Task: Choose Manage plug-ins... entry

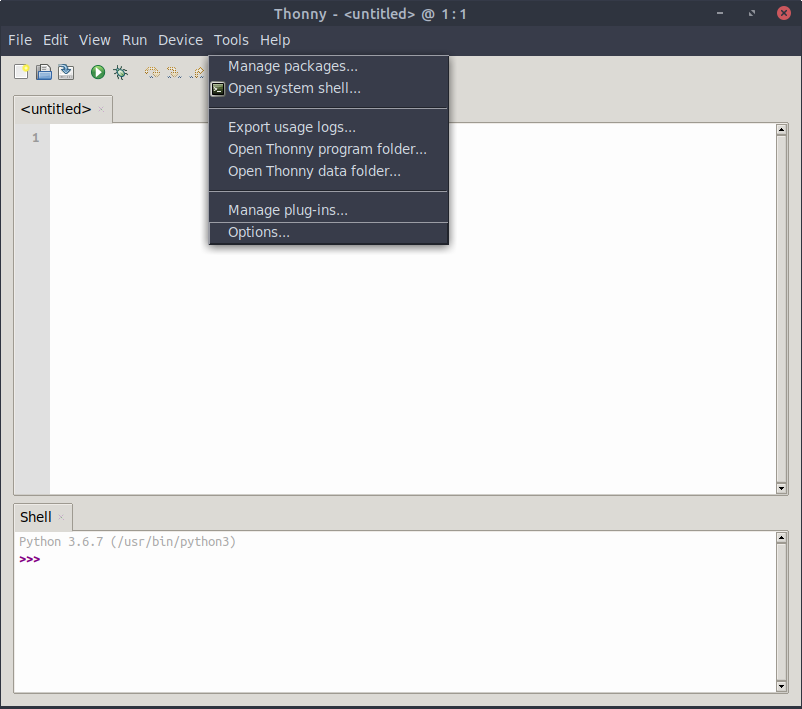Action: click(x=328, y=210)
